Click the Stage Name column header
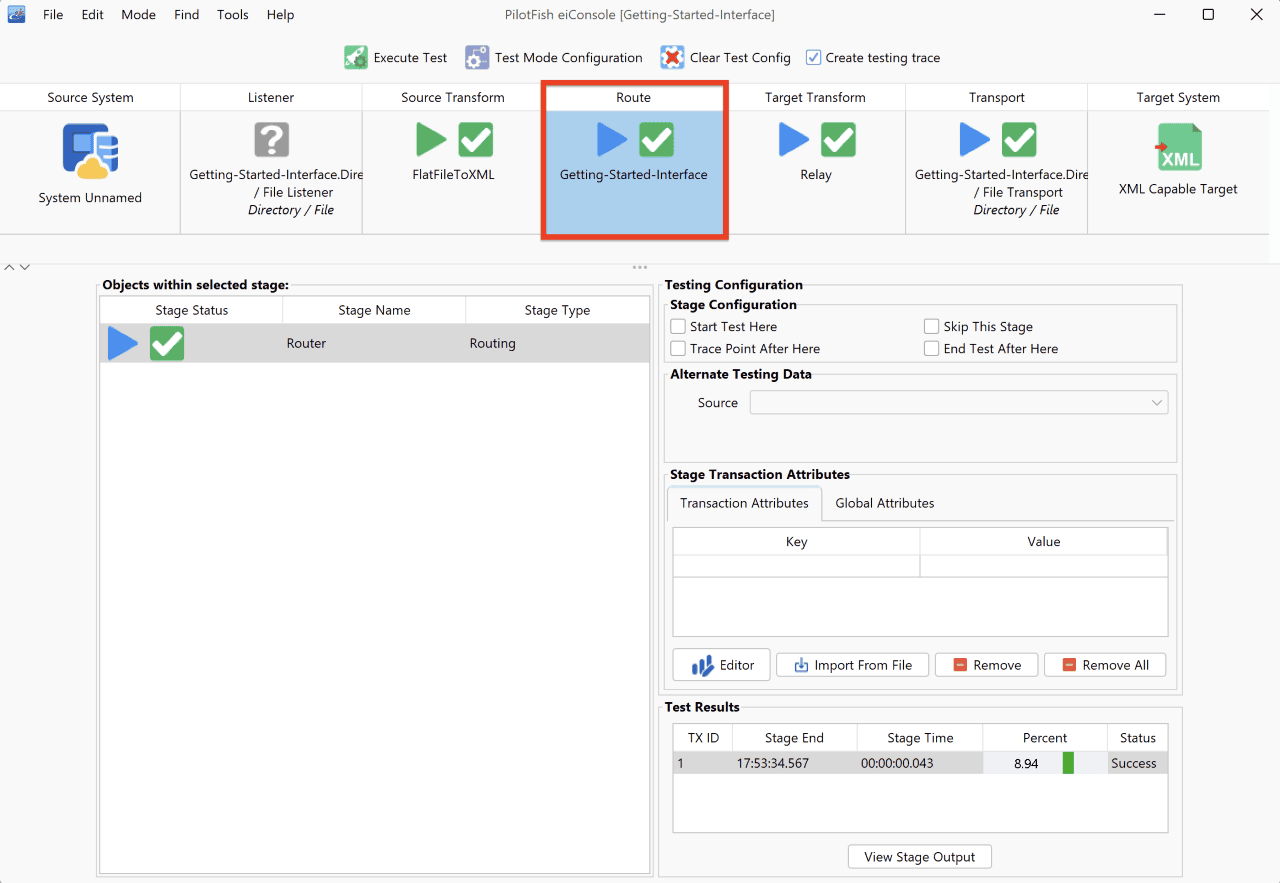 coord(374,310)
